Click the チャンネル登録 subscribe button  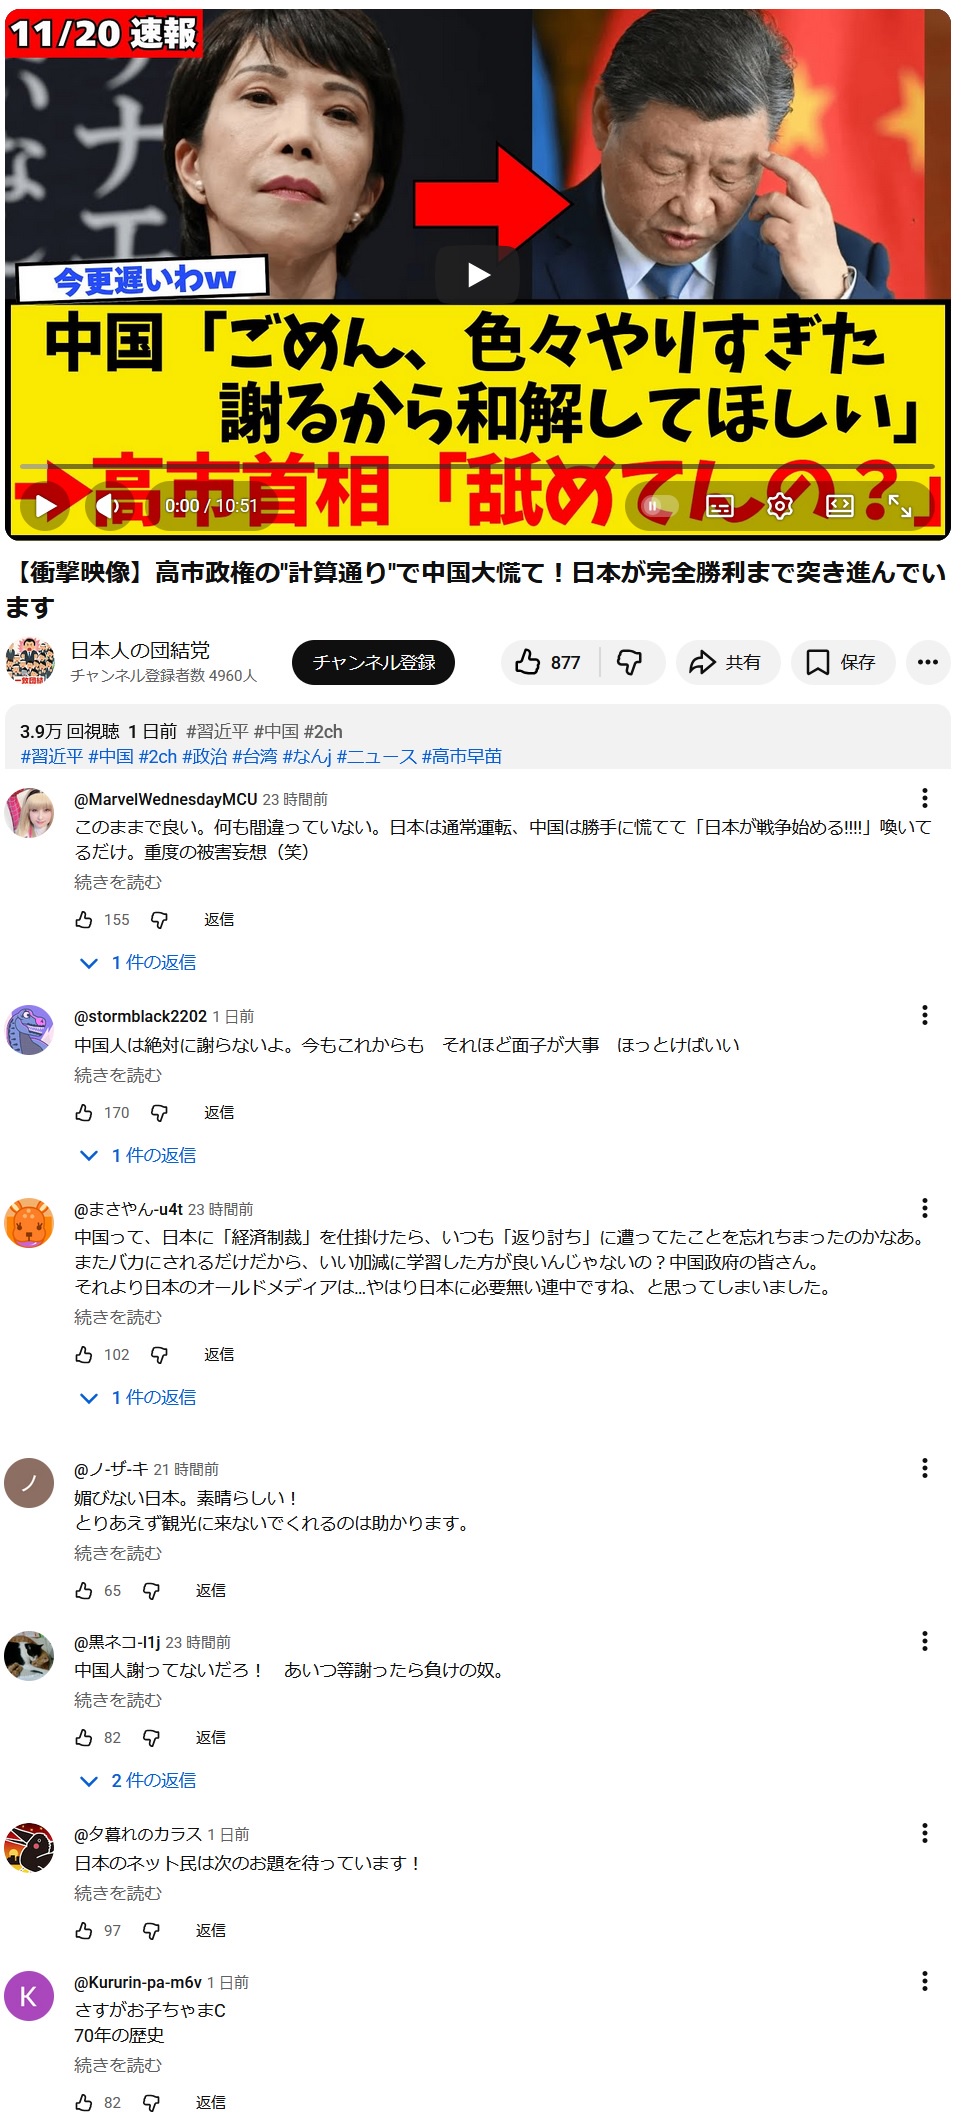tap(373, 662)
